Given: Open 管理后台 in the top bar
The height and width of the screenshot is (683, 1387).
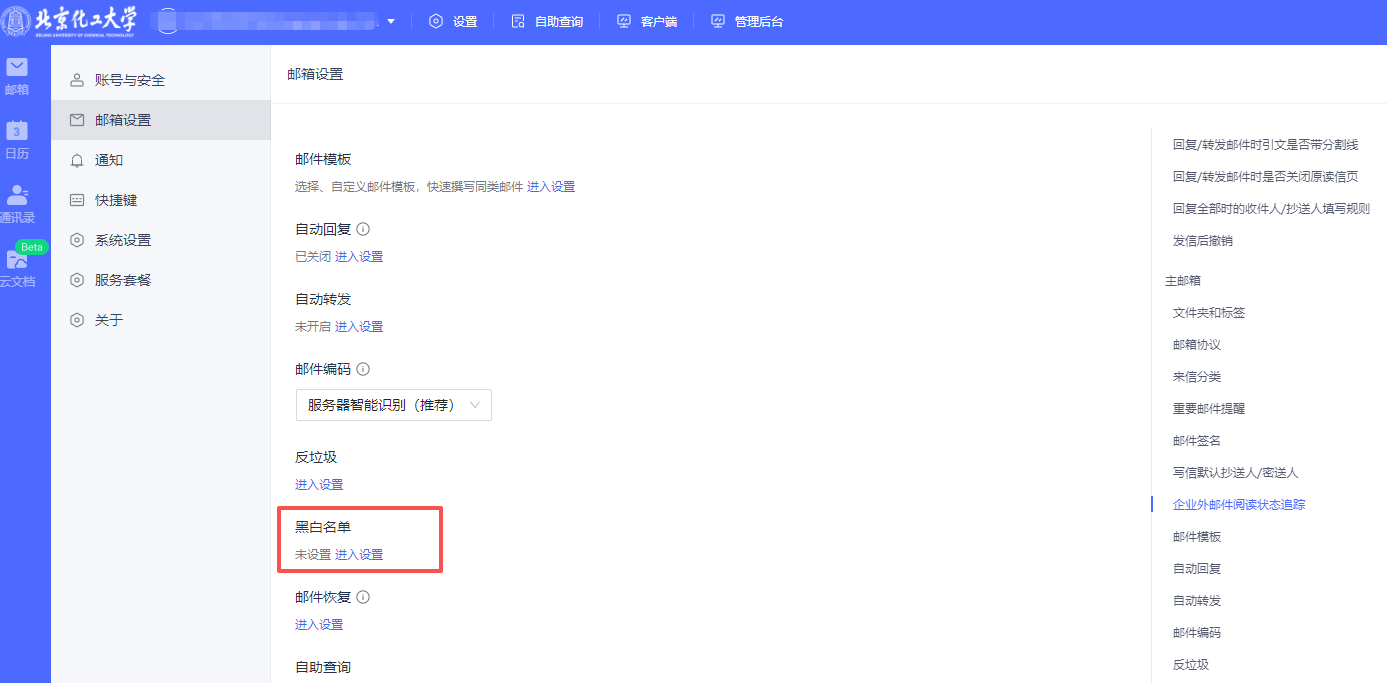Looking at the screenshot, I should [x=747, y=21].
